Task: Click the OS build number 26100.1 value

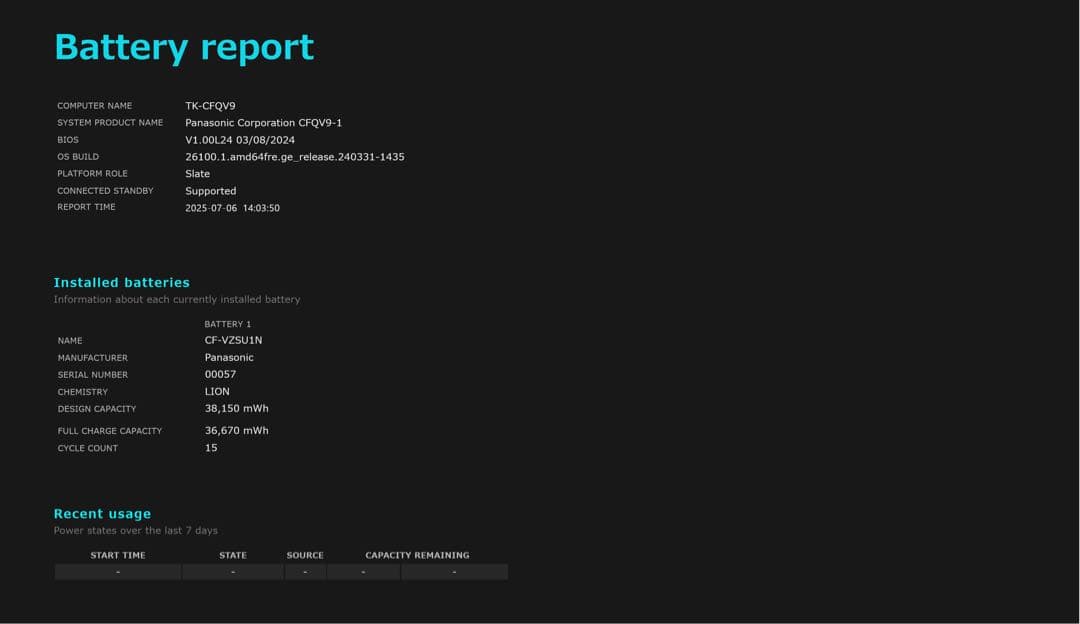Action: pyautogui.click(x=294, y=157)
